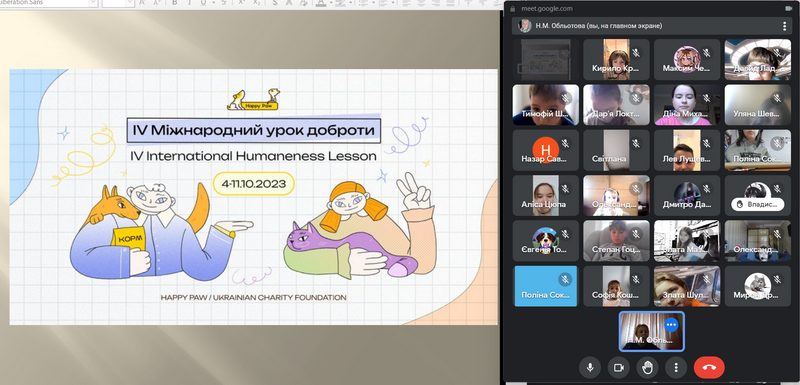Click the name label Аліса Цюпа
Screen dimensions: 800x385
[x=543, y=204]
